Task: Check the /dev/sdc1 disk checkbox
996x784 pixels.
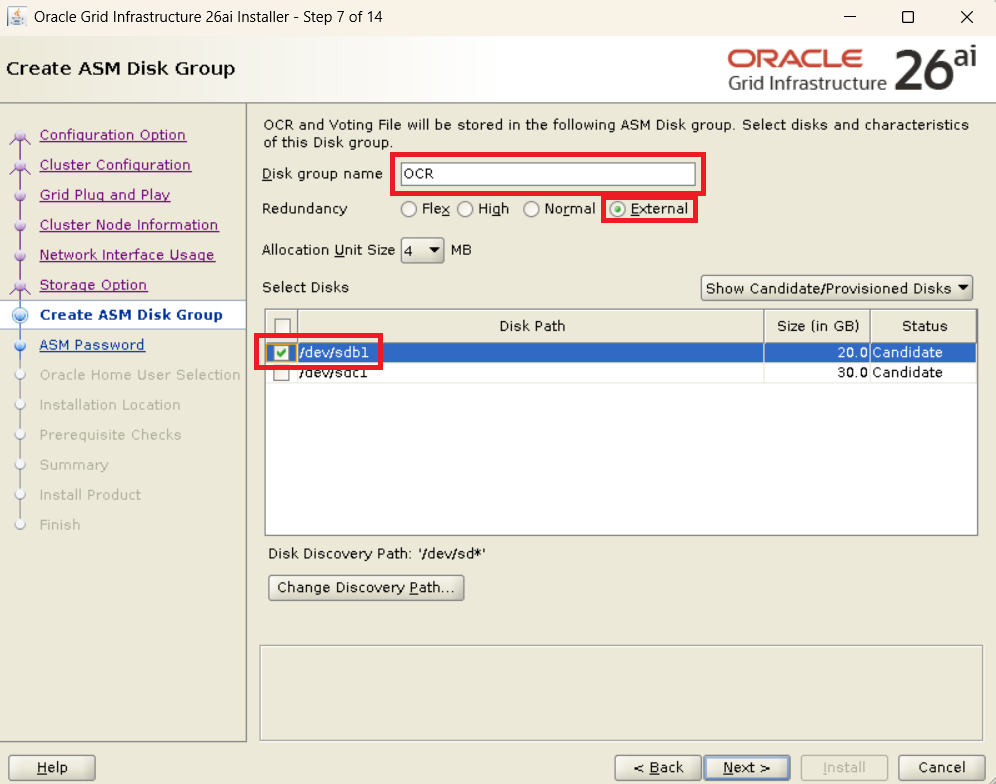Action: (x=282, y=373)
